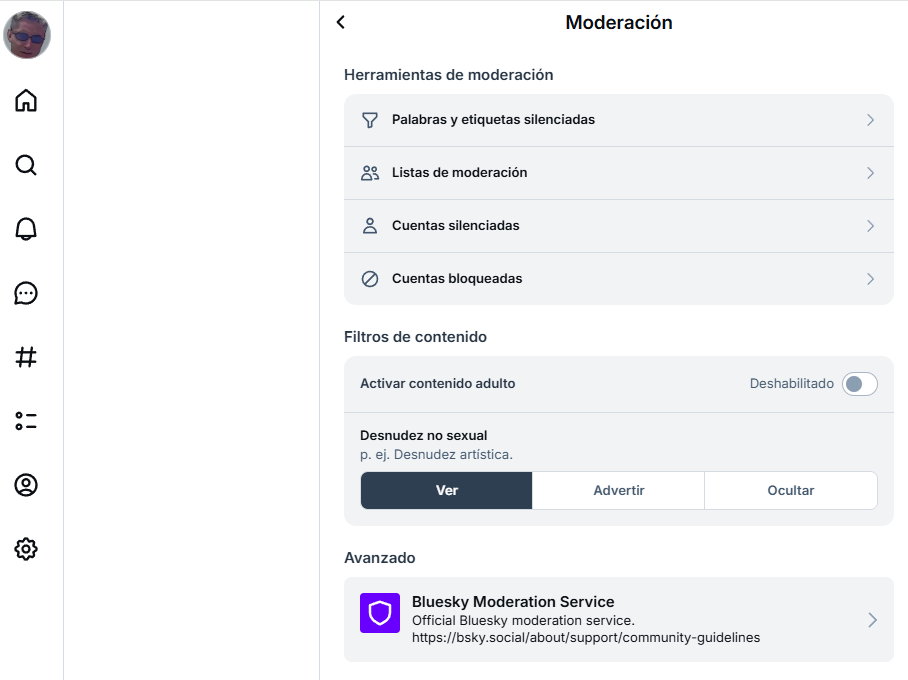
Task: Click the Bluesky Moderation Service title
Action: click(x=513, y=602)
